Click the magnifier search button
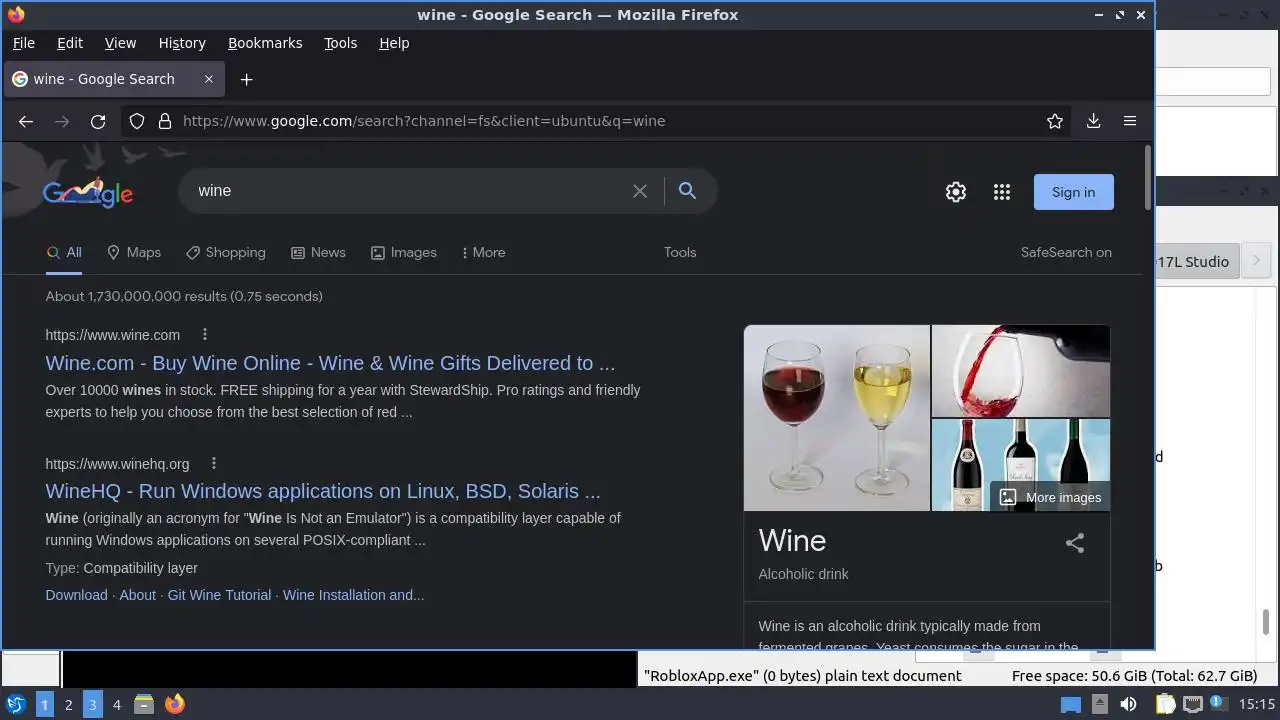The image size is (1280, 720). point(687,191)
